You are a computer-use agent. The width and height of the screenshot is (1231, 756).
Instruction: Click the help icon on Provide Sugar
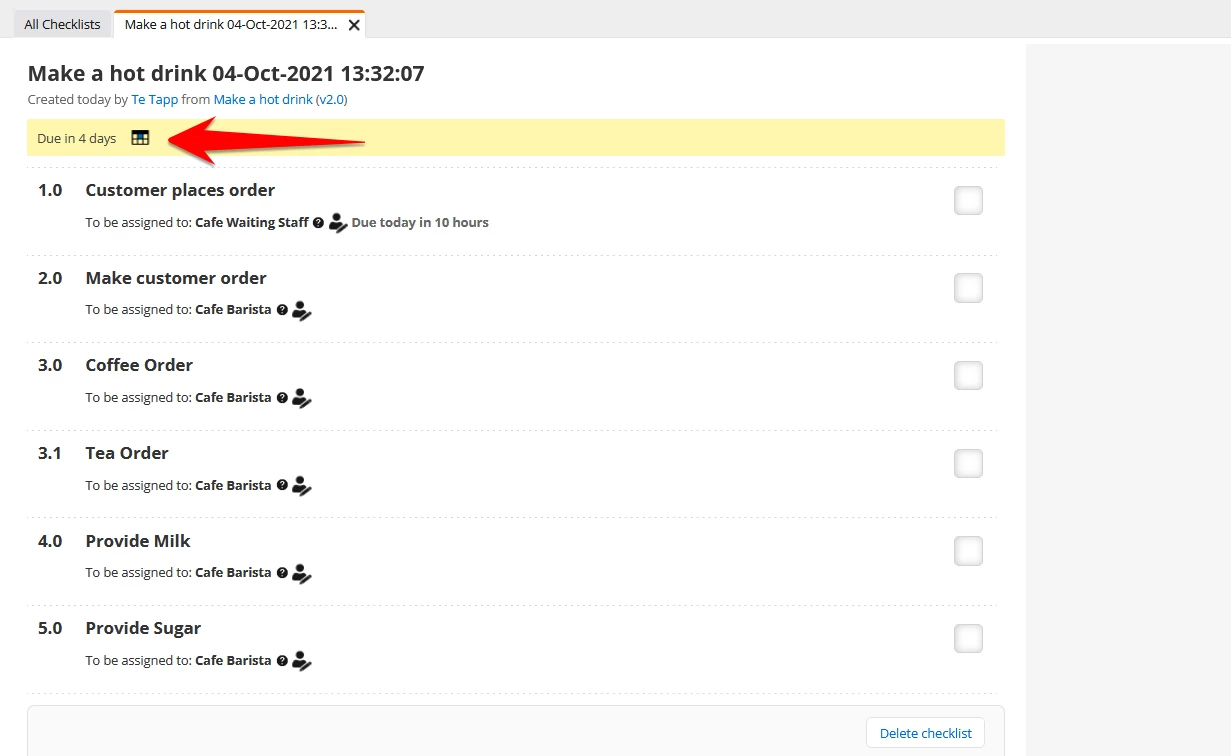(x=283, y=660)
